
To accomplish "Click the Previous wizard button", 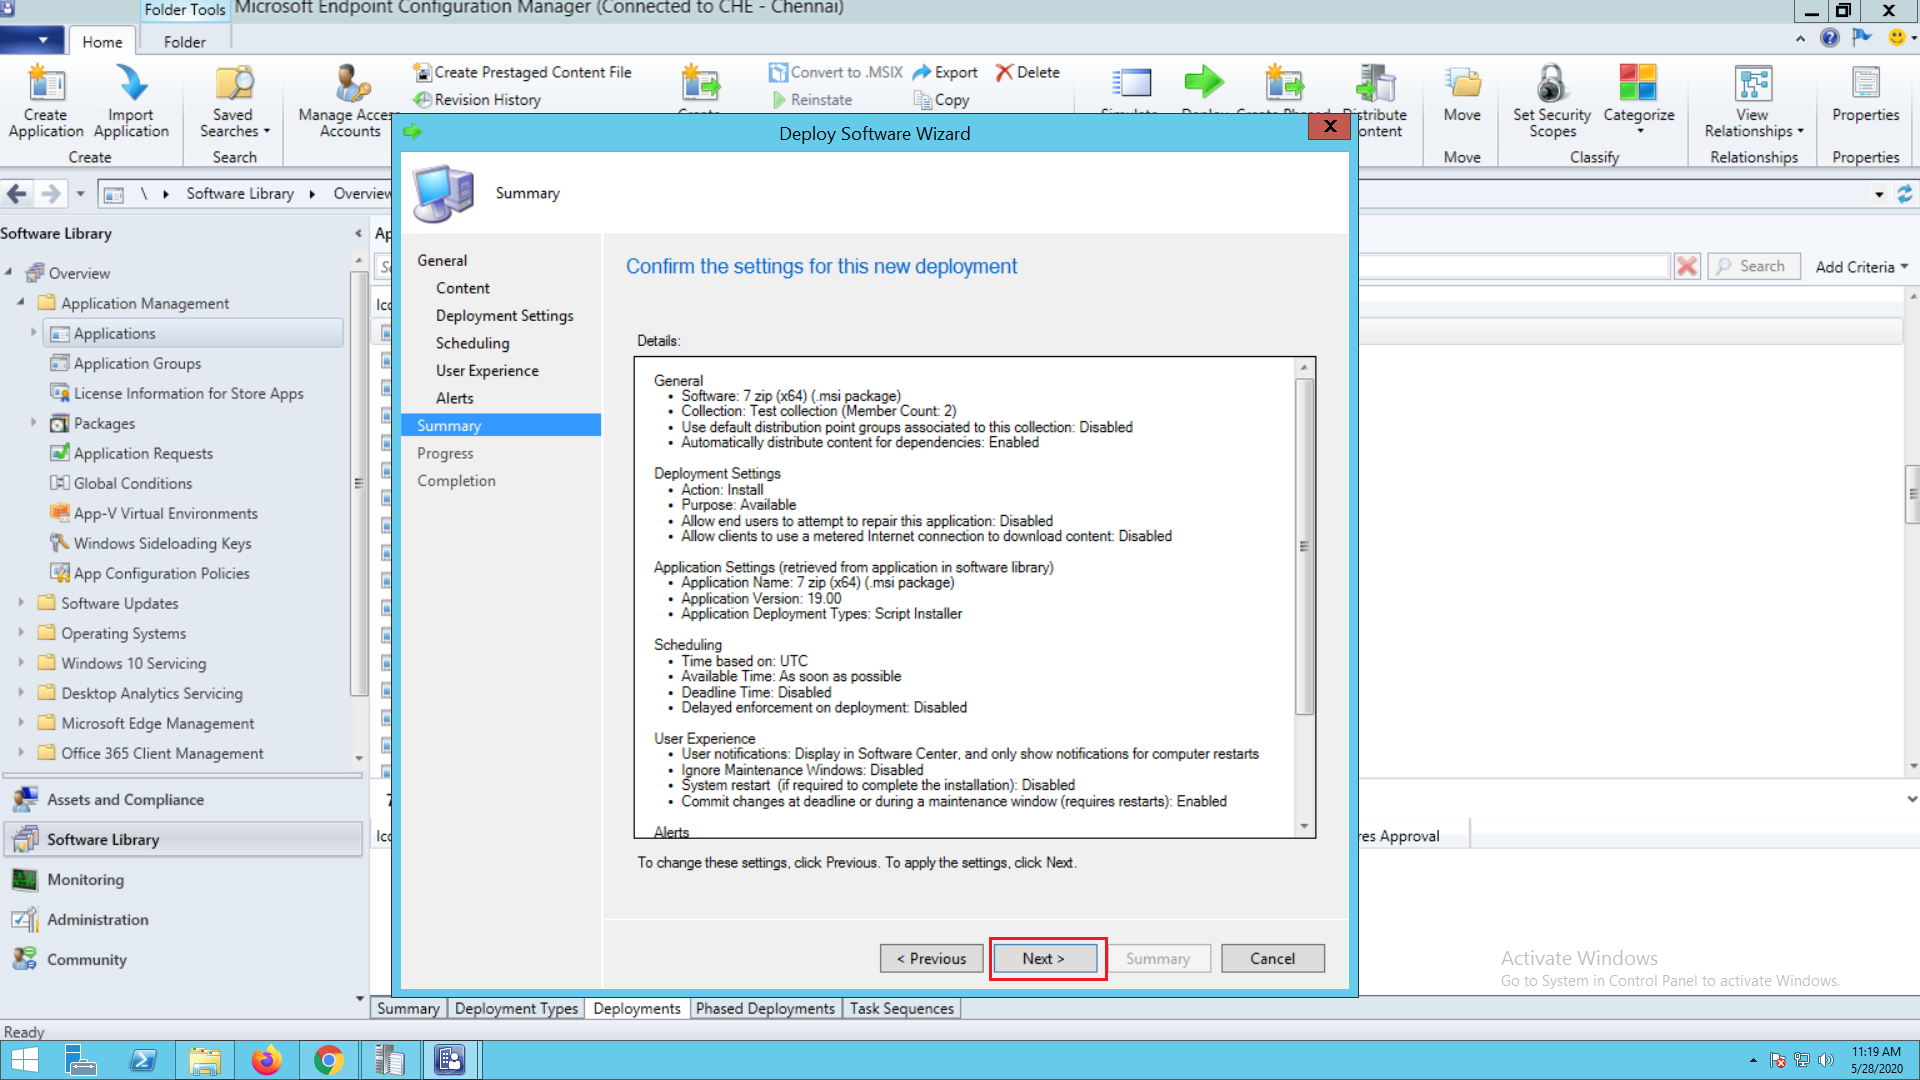I will point(931,958).
